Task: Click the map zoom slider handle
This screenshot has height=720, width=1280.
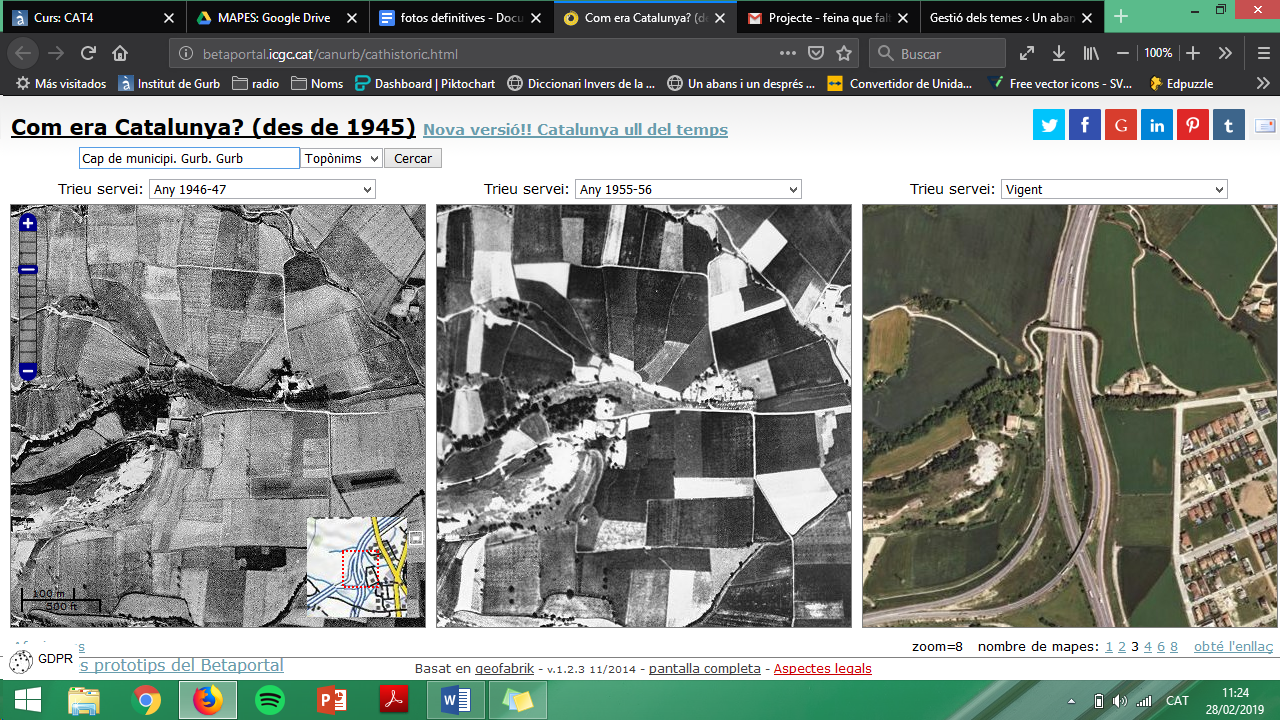Action: (x=28, y=269)
